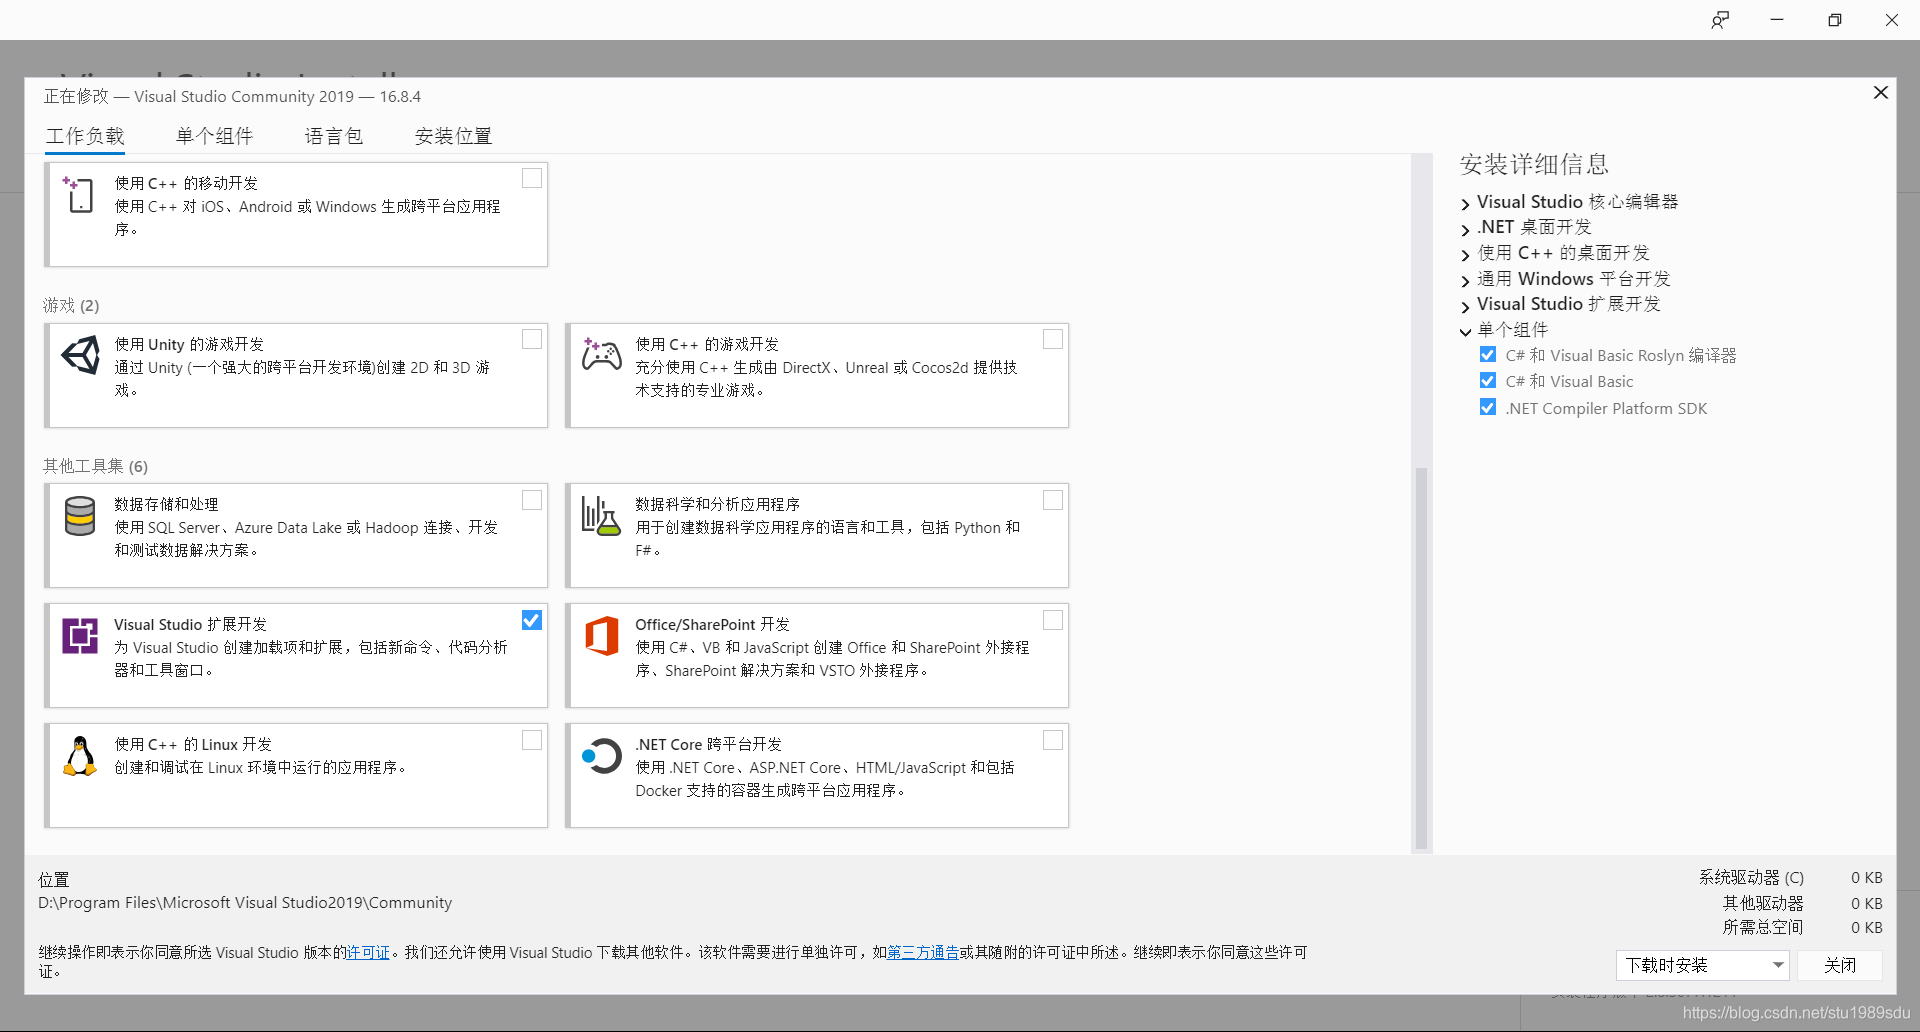Click the data science flask chart icon
The image size is (1920, 1032).
pos(601,516)
